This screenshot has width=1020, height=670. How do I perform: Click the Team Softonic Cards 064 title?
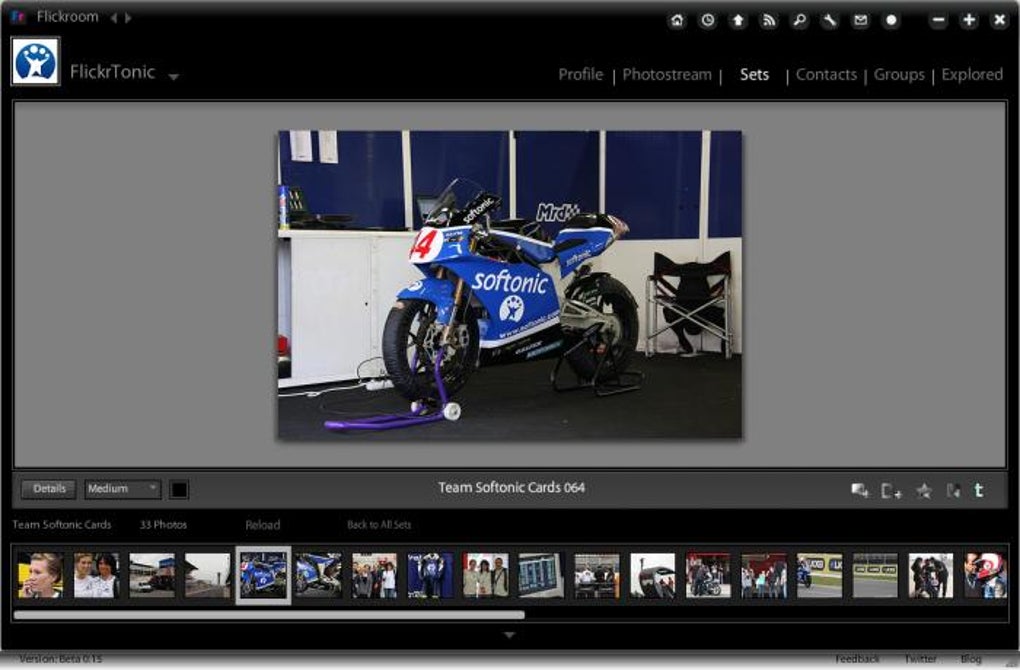511,488
